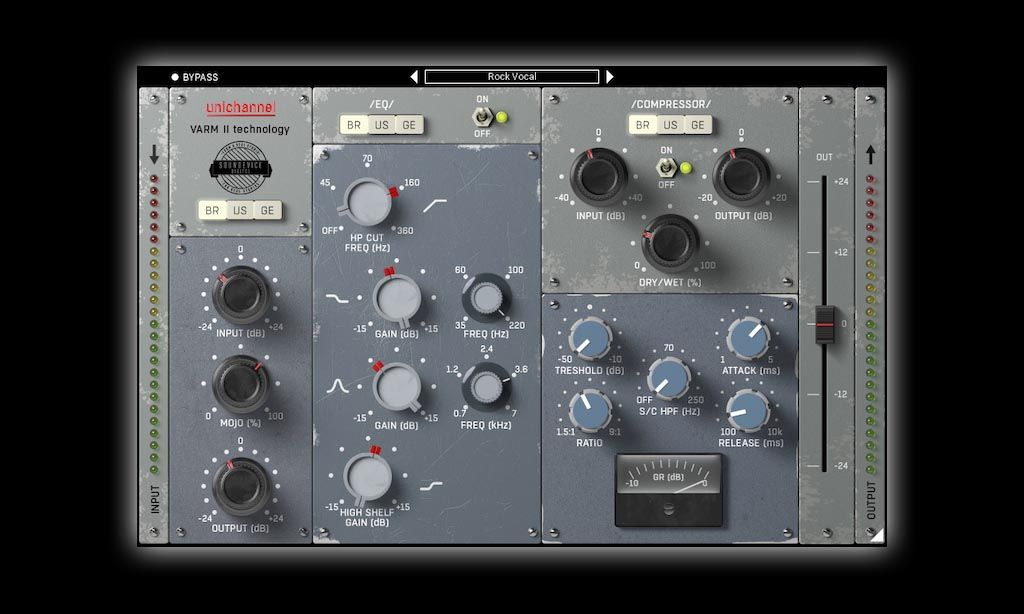Click the high shelf curve icon
Screen dimensions: 1024x614
pyautogui.click(x=431, y=486)
